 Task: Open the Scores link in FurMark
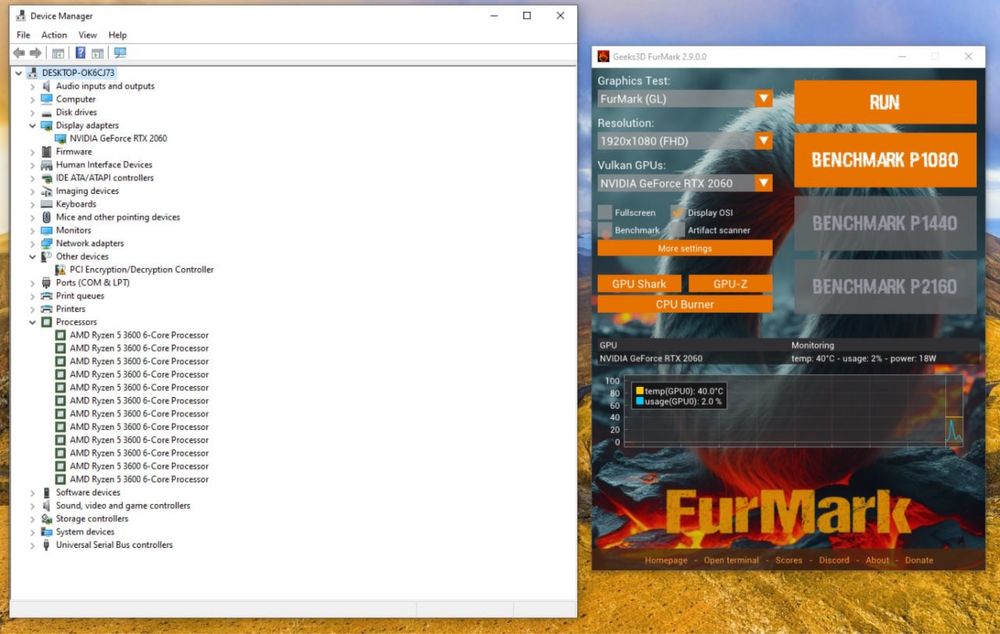tap(788, 560)
